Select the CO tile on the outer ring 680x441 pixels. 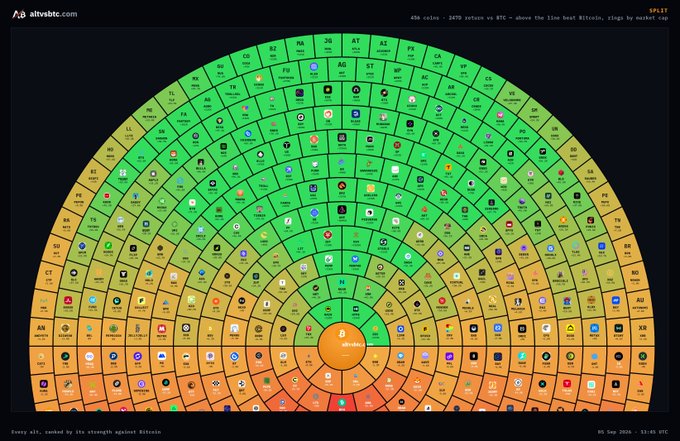point(246,59)
